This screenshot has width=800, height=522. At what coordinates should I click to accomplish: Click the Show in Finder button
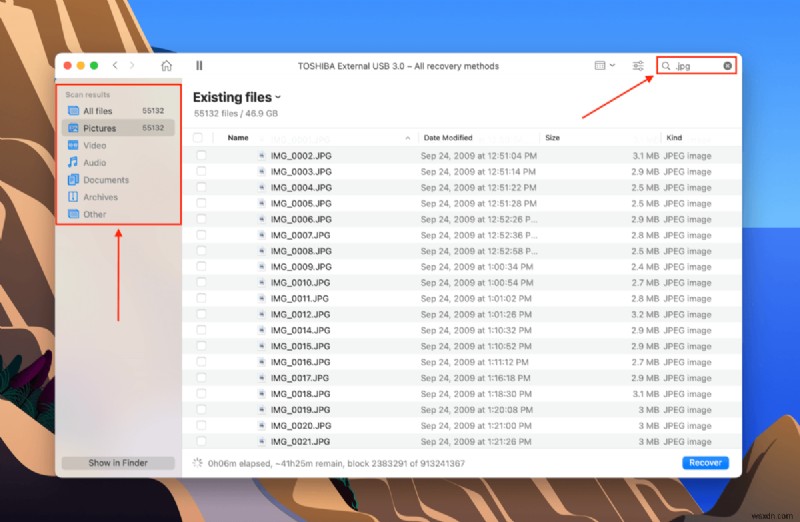118,463
